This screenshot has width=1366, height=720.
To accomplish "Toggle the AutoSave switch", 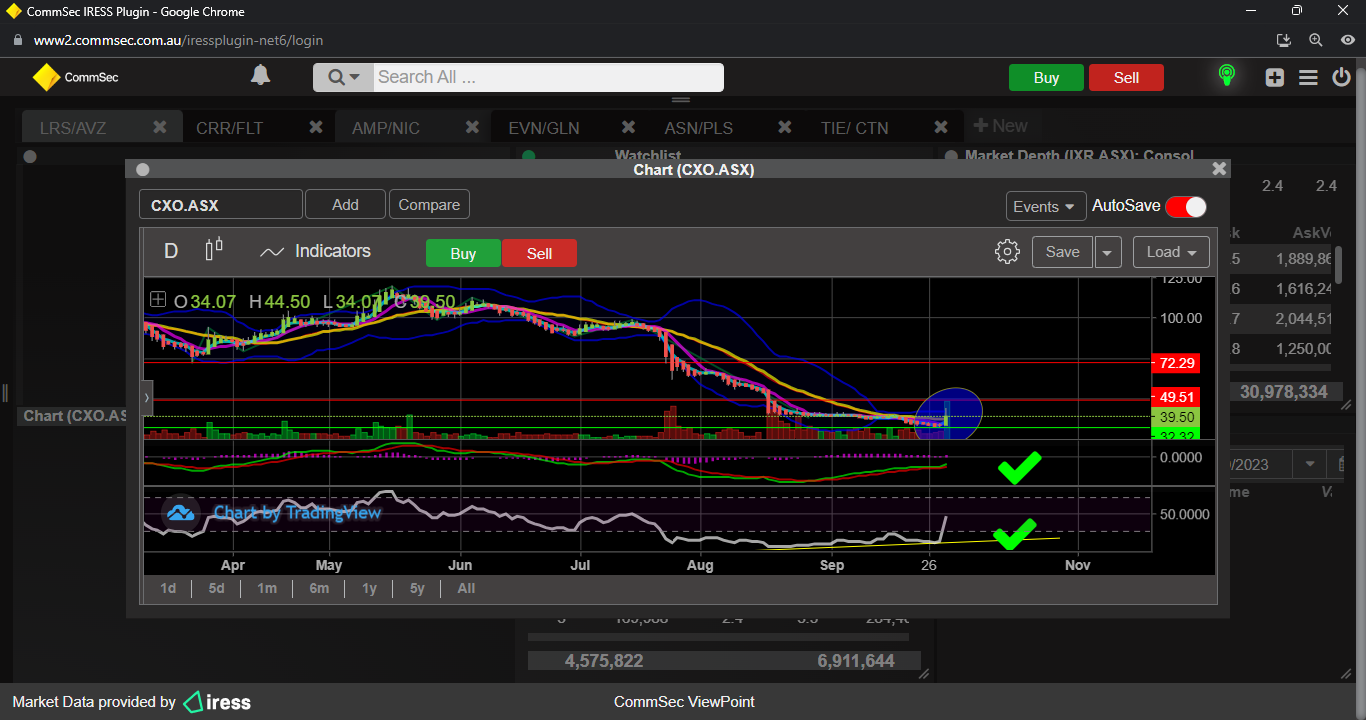I will (x=1185, y=206).
